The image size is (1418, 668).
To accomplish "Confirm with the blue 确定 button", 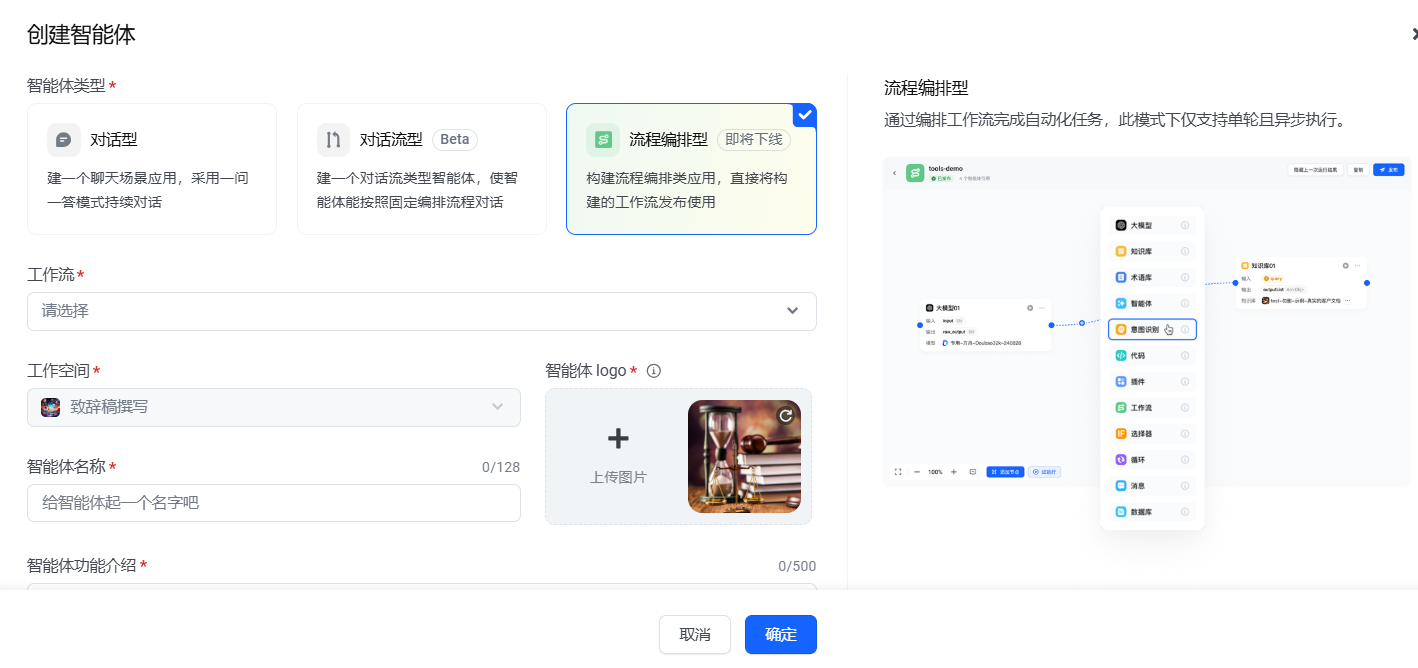I will coord(780,635).
